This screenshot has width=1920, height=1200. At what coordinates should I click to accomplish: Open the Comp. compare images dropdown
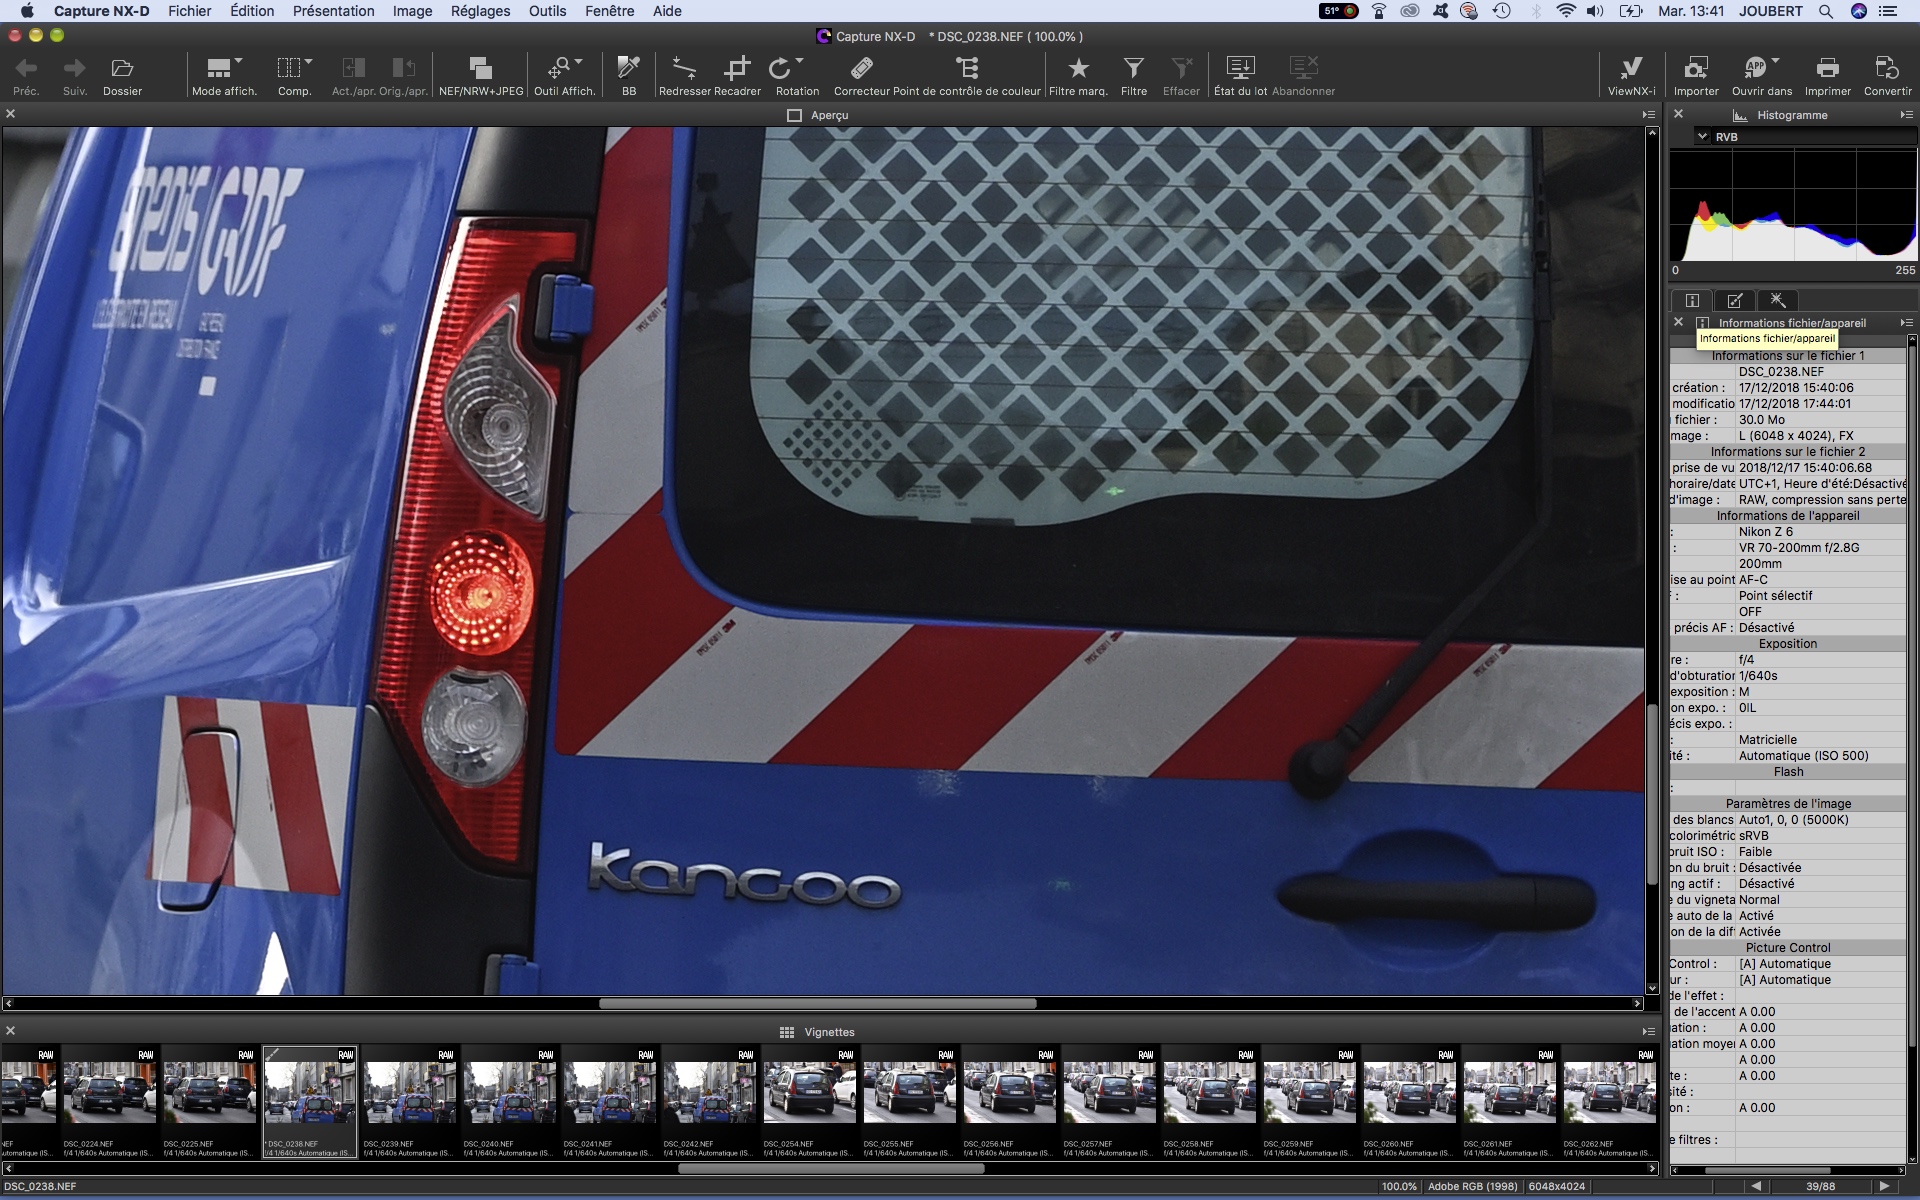pyautogui.click(x=294, y=76)
